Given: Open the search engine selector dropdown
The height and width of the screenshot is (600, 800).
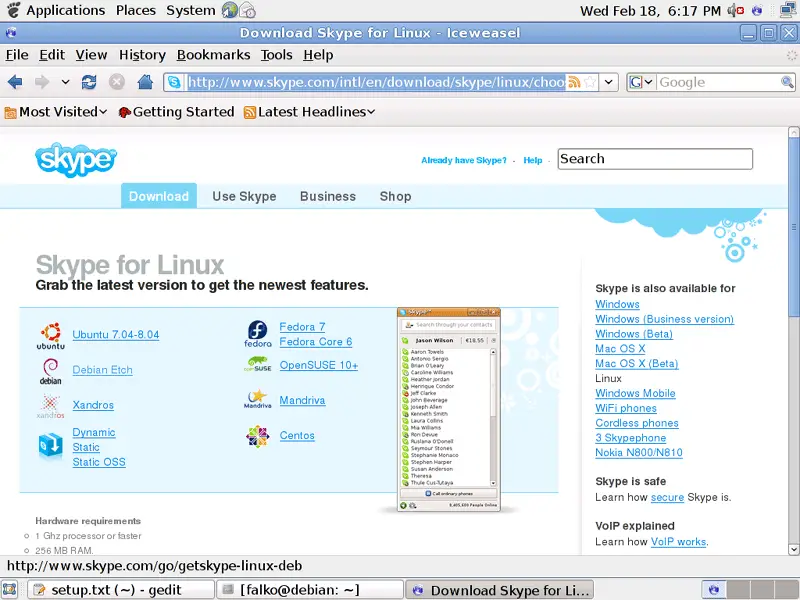Looking at the screenshot, I should point(641,82).
